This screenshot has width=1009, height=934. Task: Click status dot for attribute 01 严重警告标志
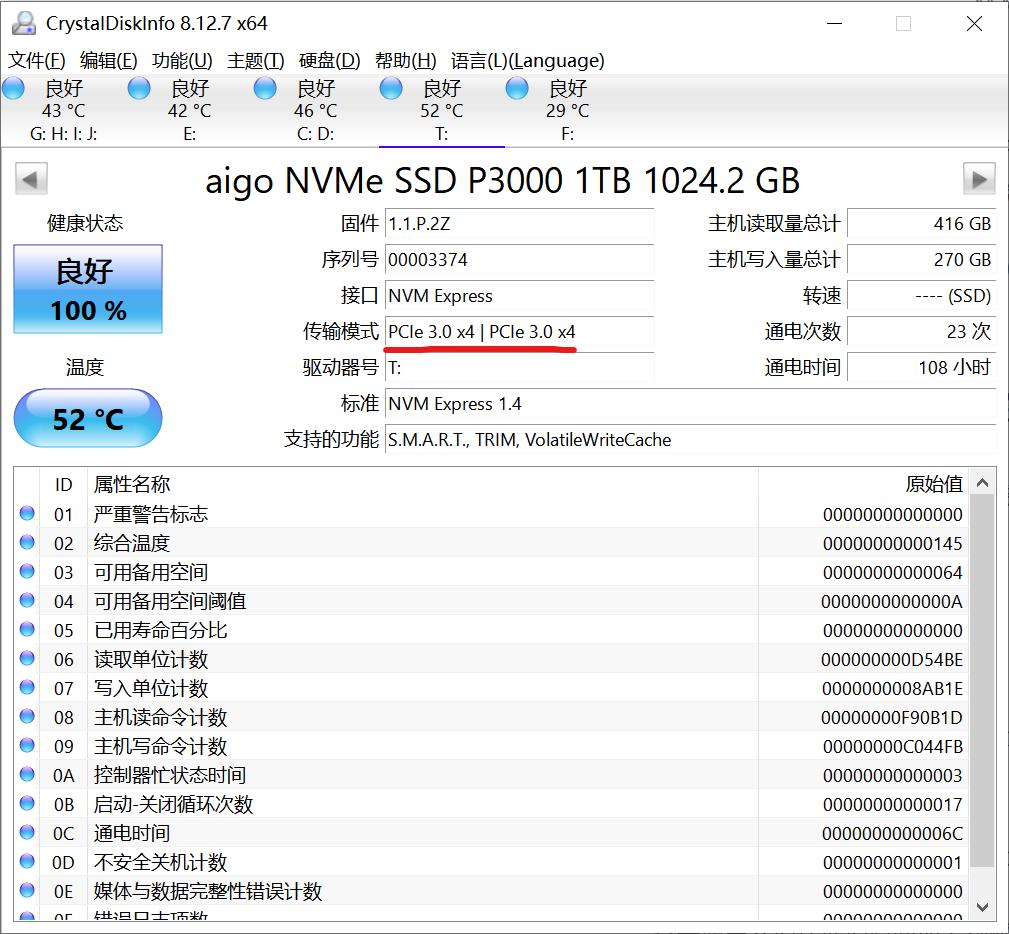pyautogui.click(x=27, y=514)
